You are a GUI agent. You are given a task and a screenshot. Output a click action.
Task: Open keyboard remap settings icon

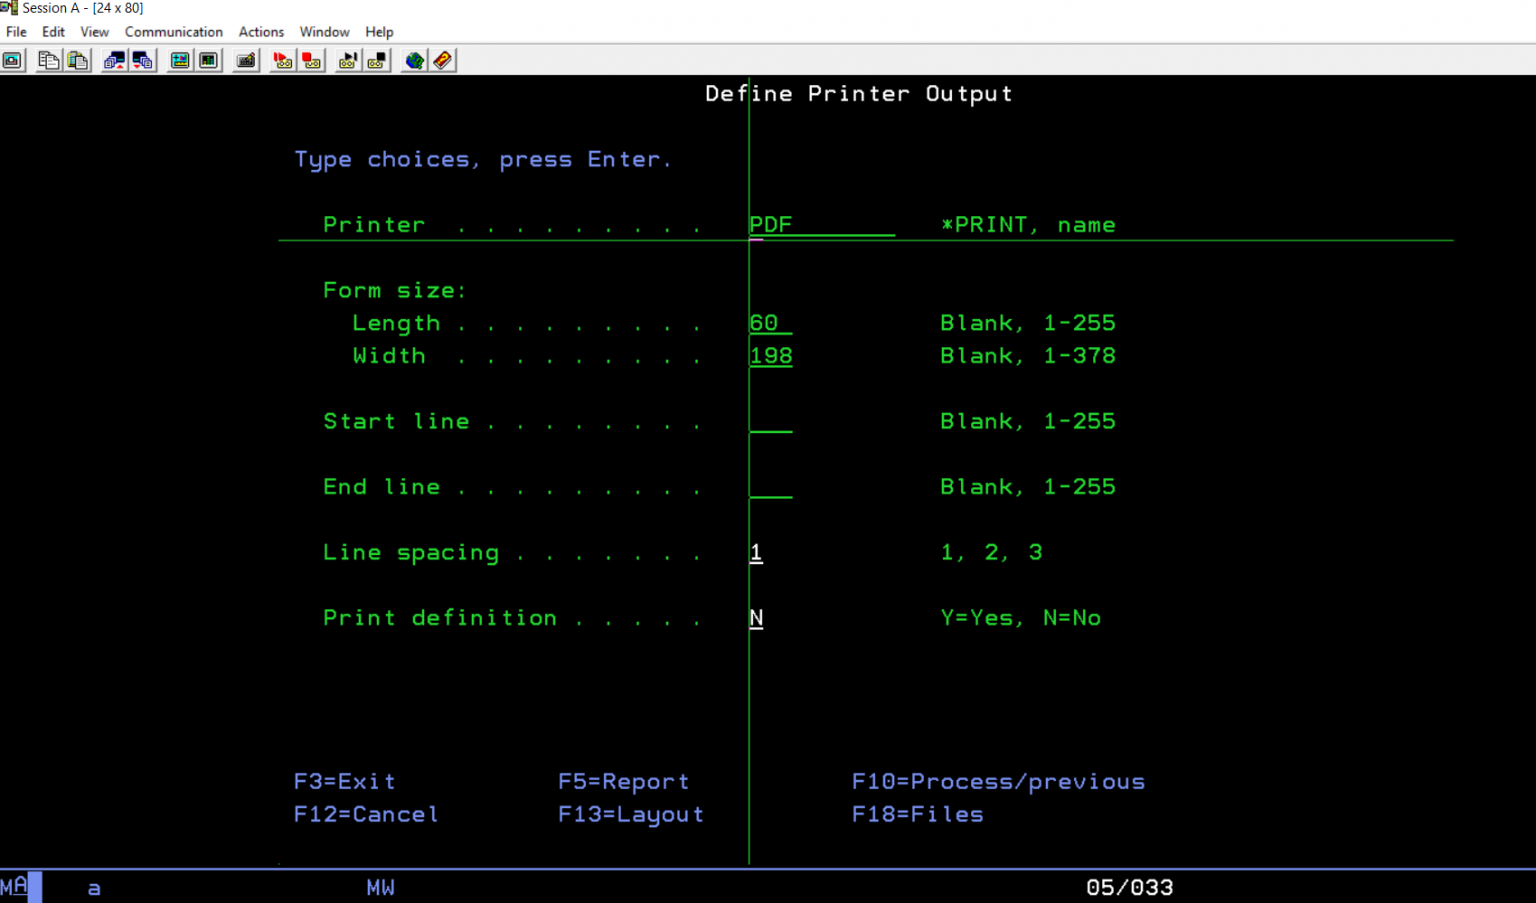tap(245, 60)
